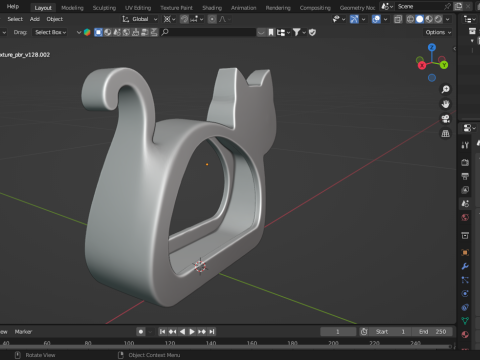Click the pan hand viewport button
Viewport: 480px width, 360px height.
click(x=446, y=104)
